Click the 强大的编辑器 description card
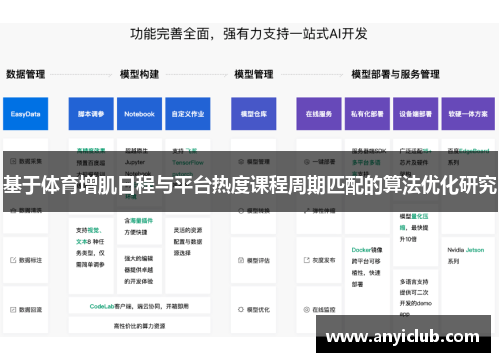The image size is (500, 362). click(x=139, y=271)
